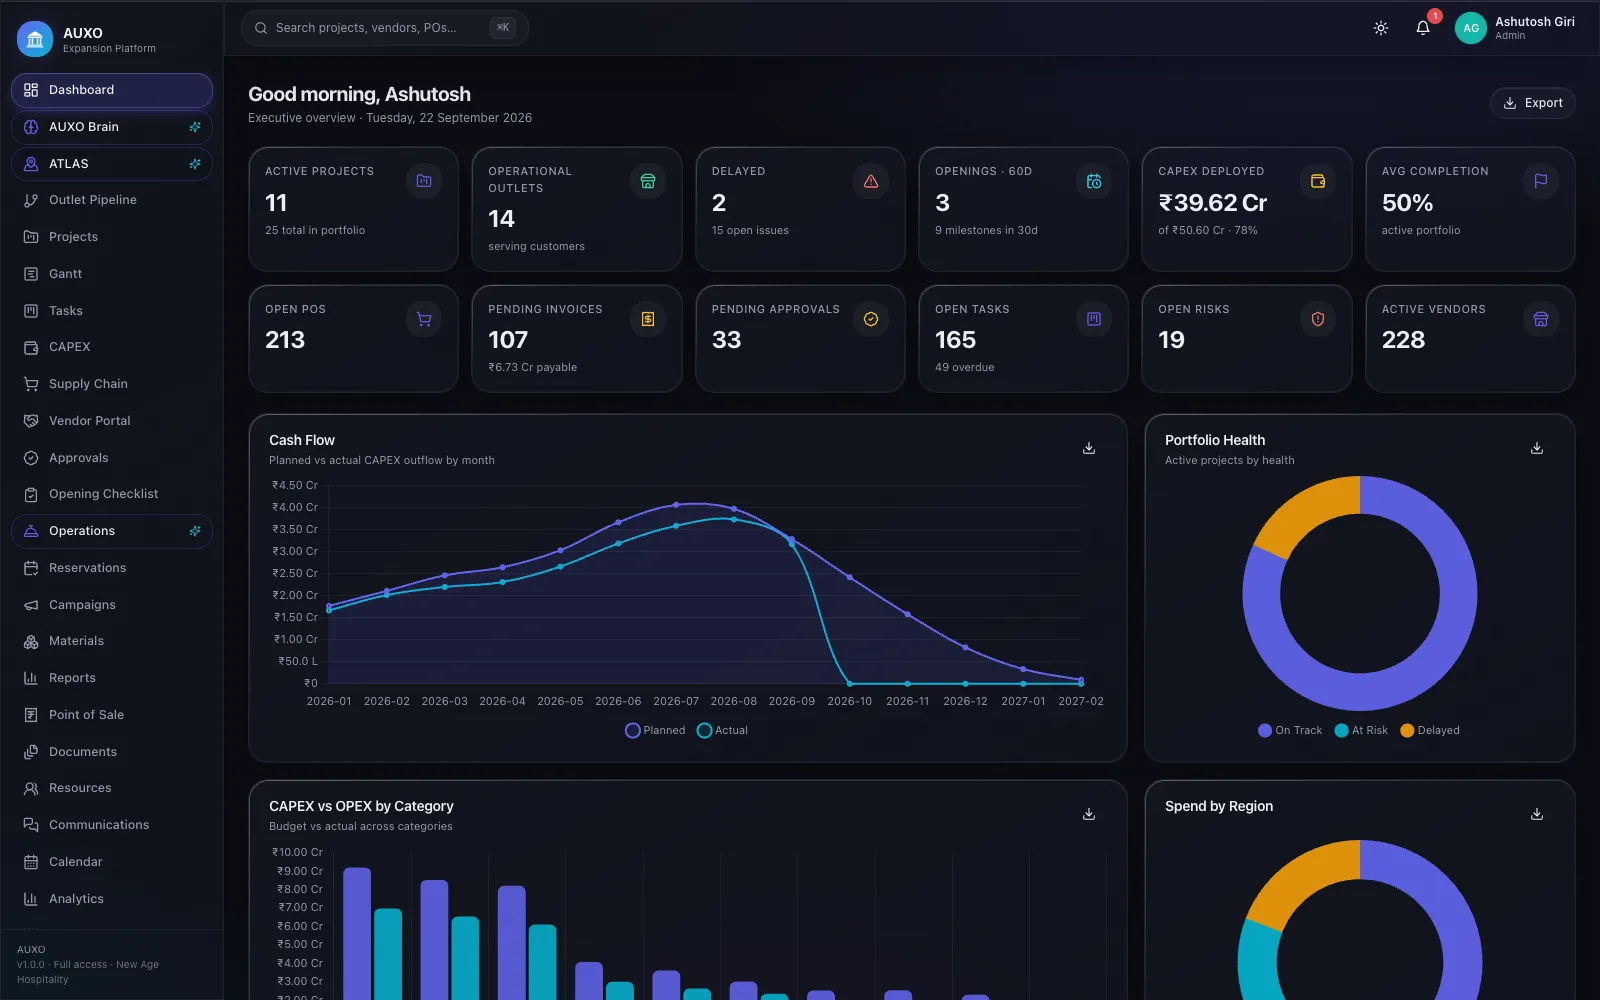
Task: Click the CAPEX Deployed wallet icon
Action: pos(1318,181)
